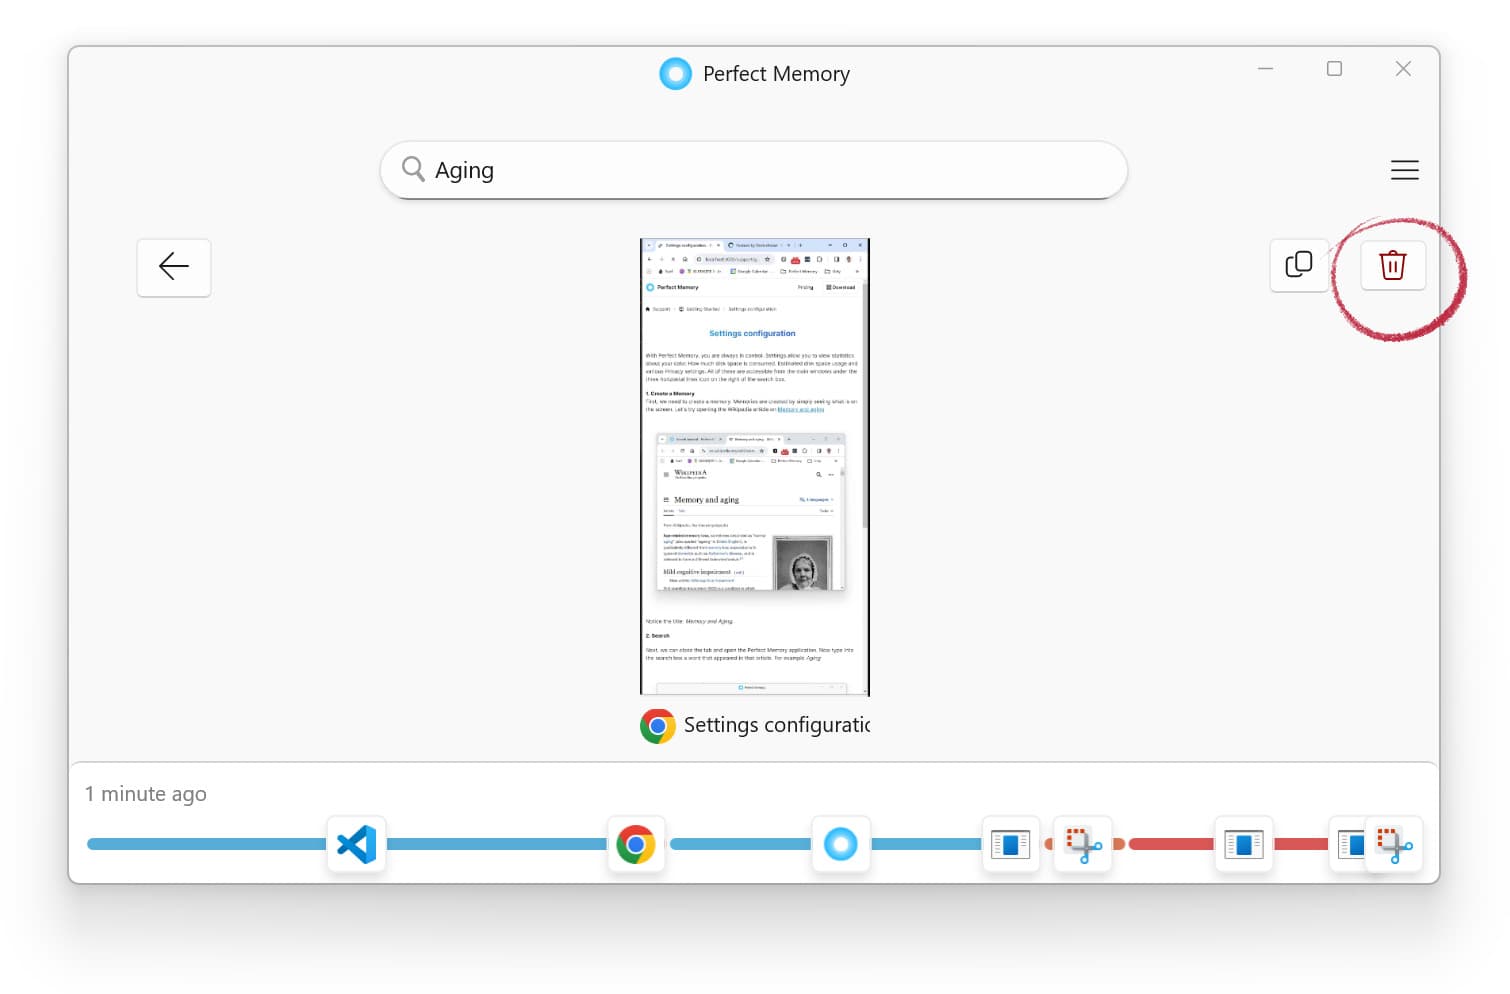The width and height of the screenshot is (1510, 994).
Task: Click the Perfect Memory logo in title bar
Action: (675, 74)
